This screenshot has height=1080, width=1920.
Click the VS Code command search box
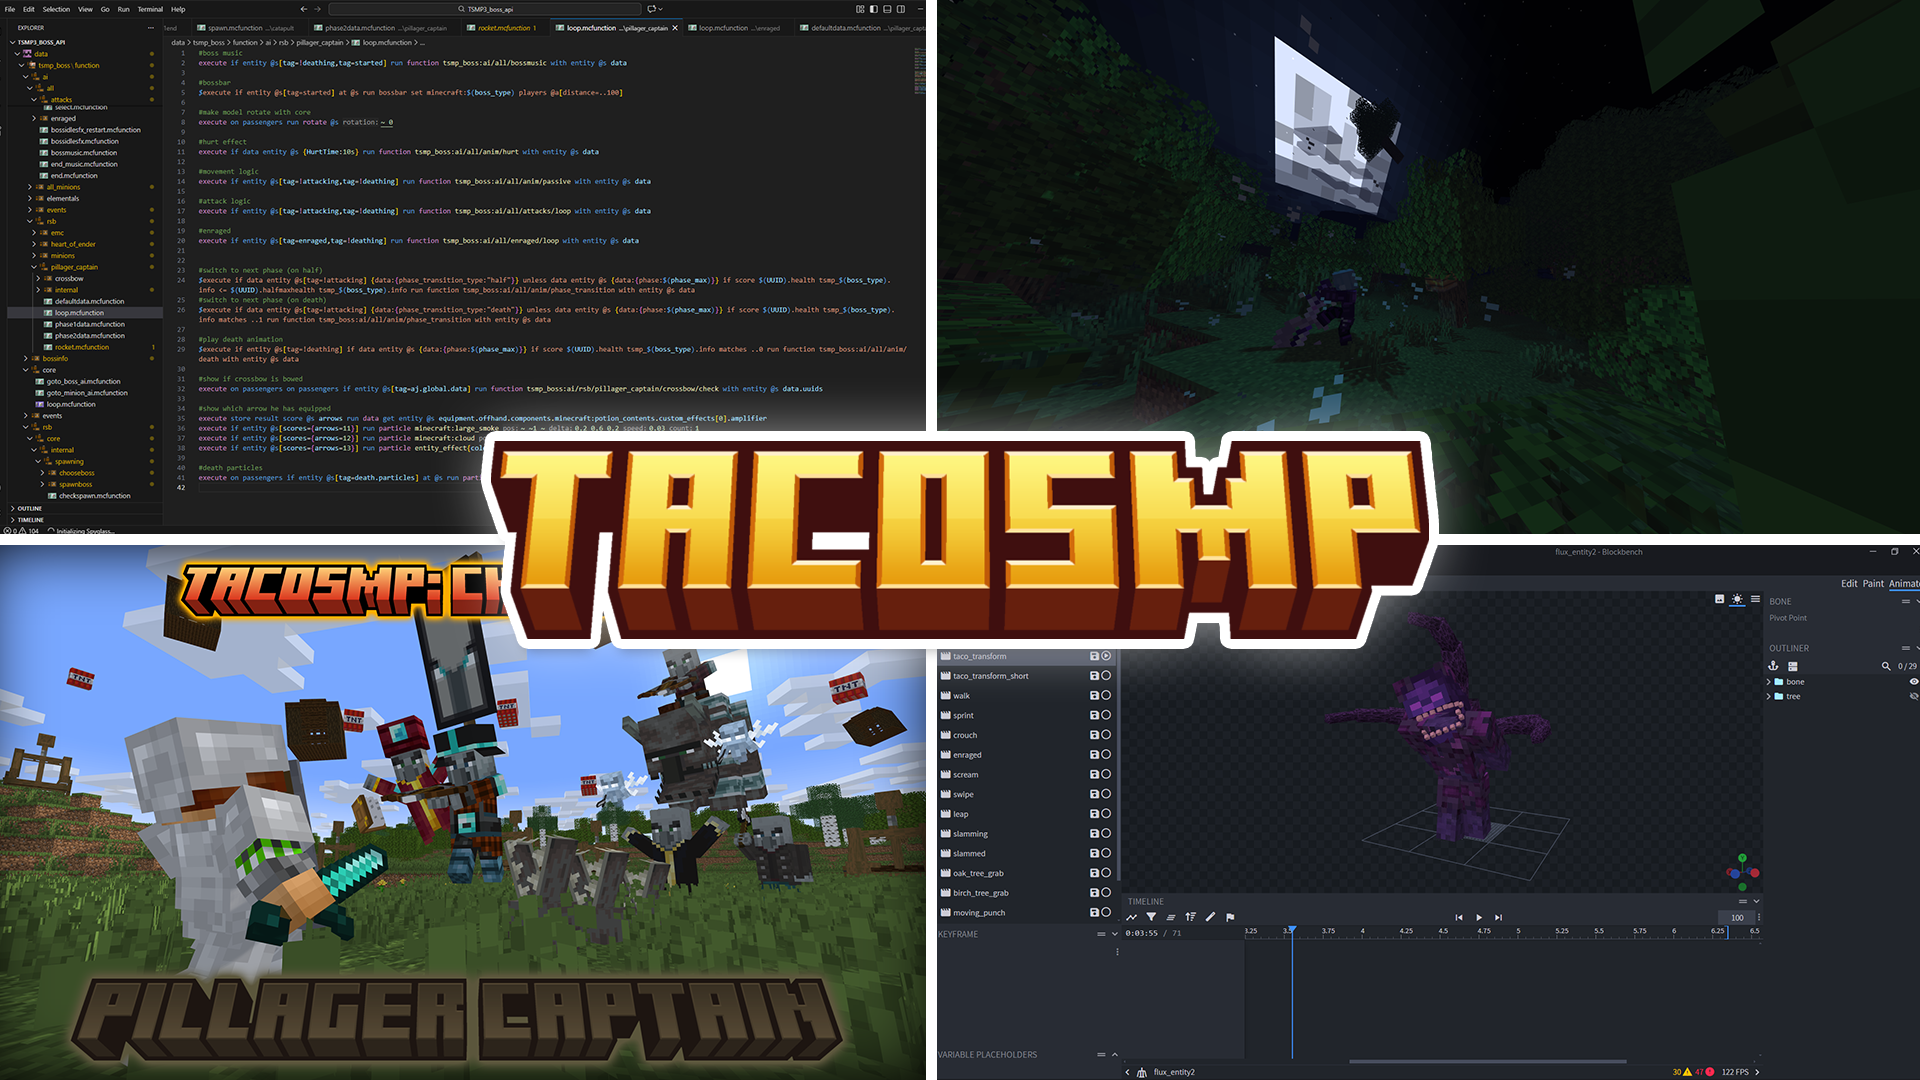click(x=485, y=9)
